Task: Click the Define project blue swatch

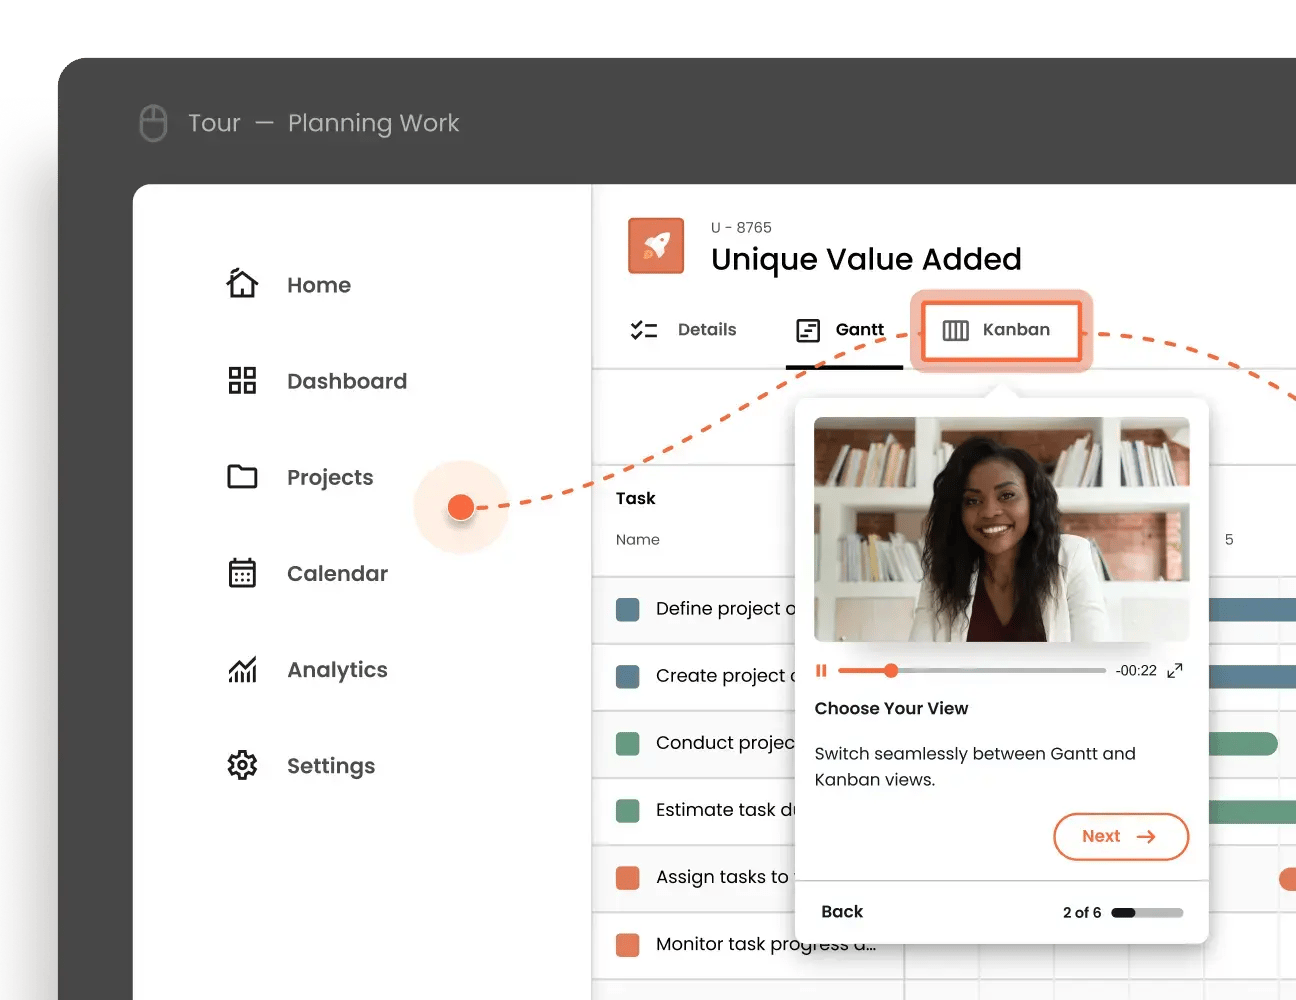Action: pyautogui.click(x=628, y=609)
